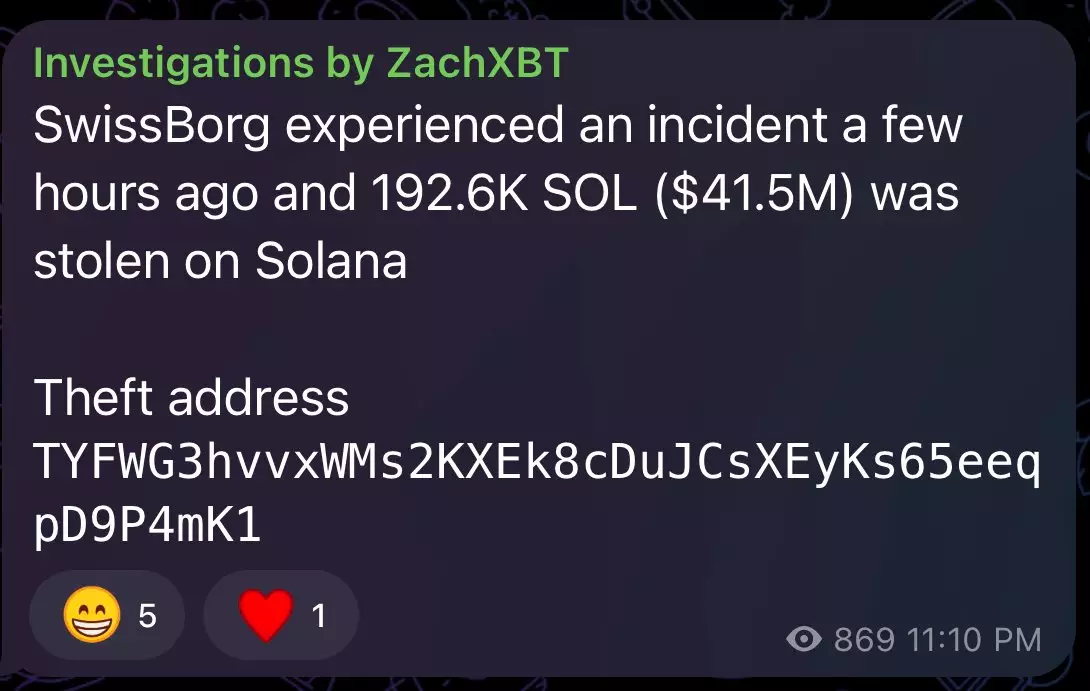The image size is (1090, 691).
Task: Click the address continuation pD9P4mK1
Action: [x=147, y=525]
